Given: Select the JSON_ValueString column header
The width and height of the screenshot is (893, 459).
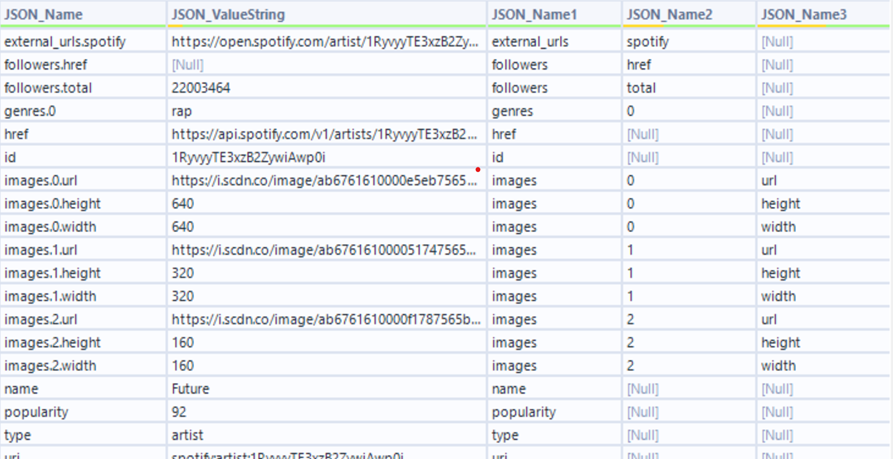Looking at the screenshot, I should coord(327,14).
